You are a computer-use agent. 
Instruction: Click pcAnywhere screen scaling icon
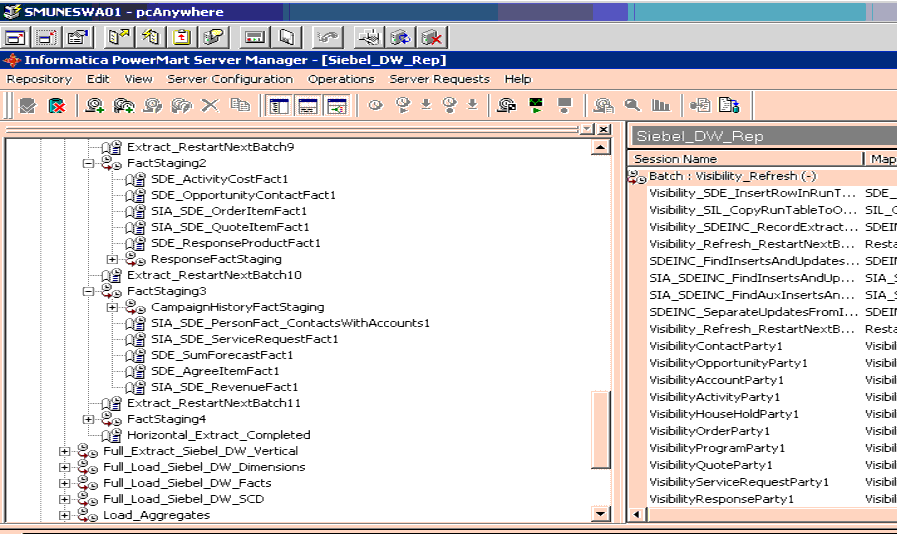pos(46,38)
